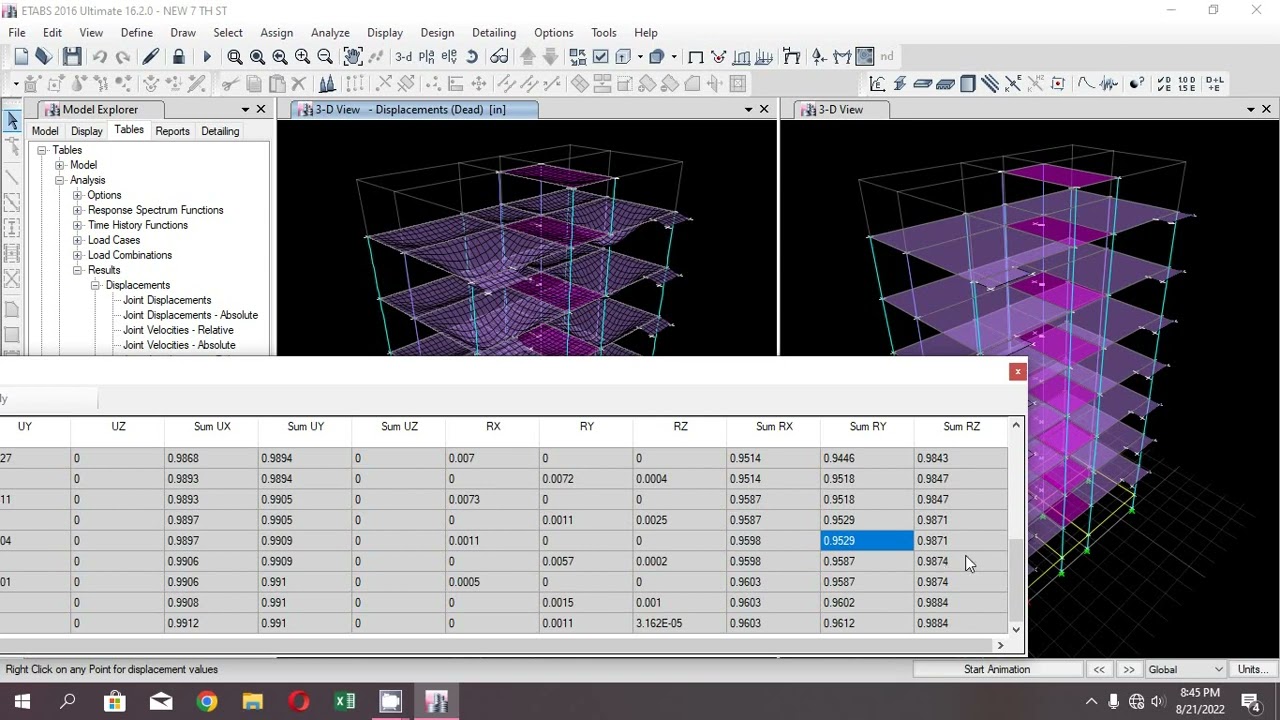Click the '<<' previous step button
This screenshot has width=1280, height=720.
tap(1099, 669)
